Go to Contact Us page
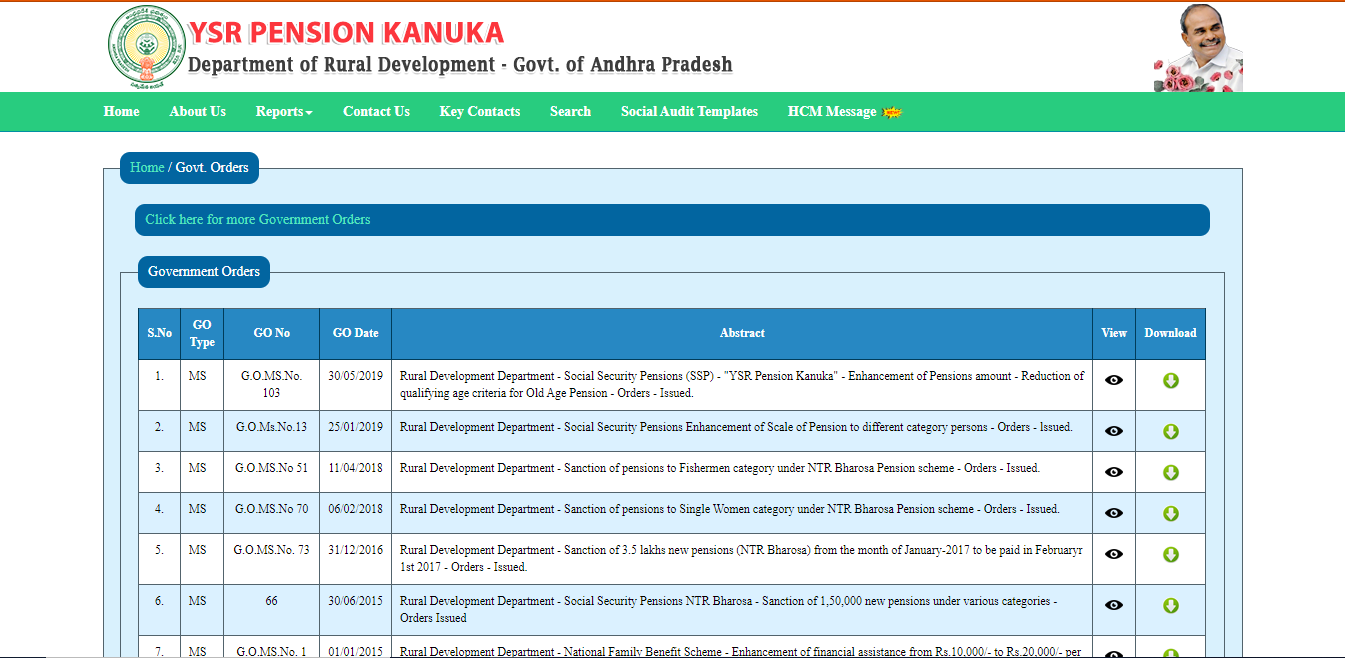The height and width of the screenshot is (658, 1345). pos(376,112)
